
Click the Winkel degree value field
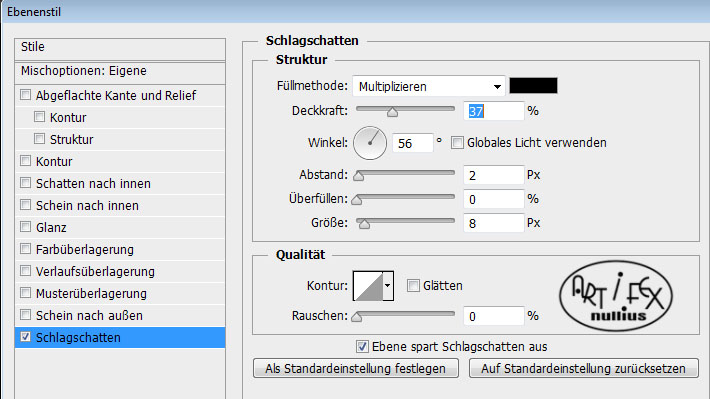pyautogui.click(x=413, y=143)
